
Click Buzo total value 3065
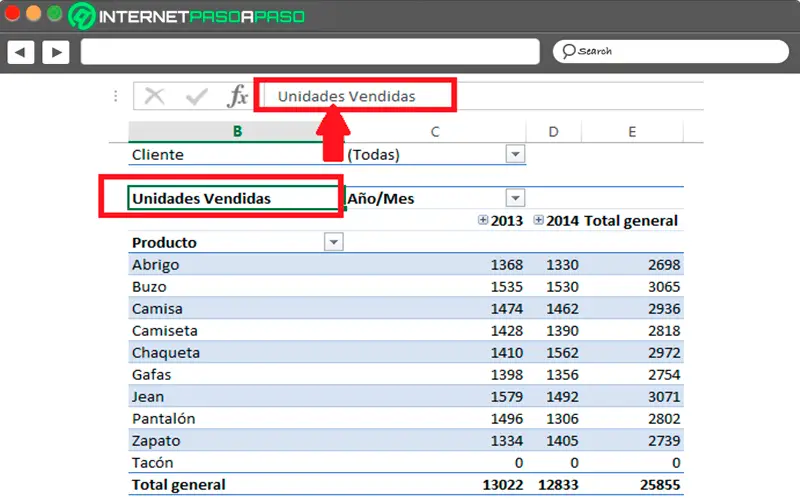[x=664, y=286]
